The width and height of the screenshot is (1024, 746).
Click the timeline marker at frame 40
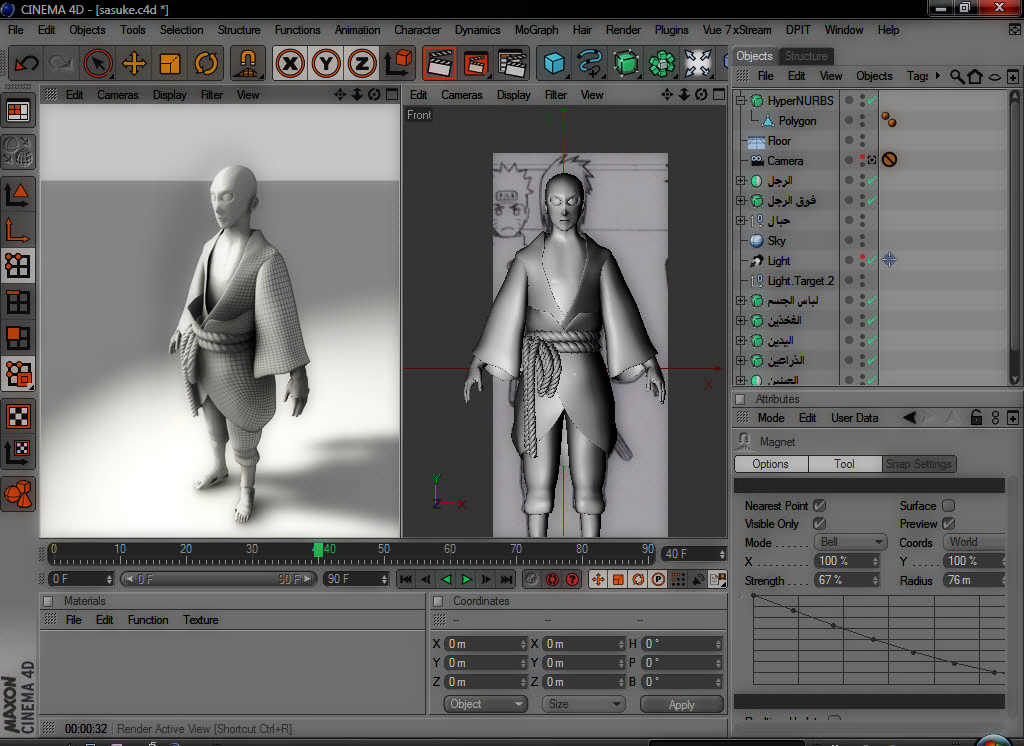(x=317, y=549)
